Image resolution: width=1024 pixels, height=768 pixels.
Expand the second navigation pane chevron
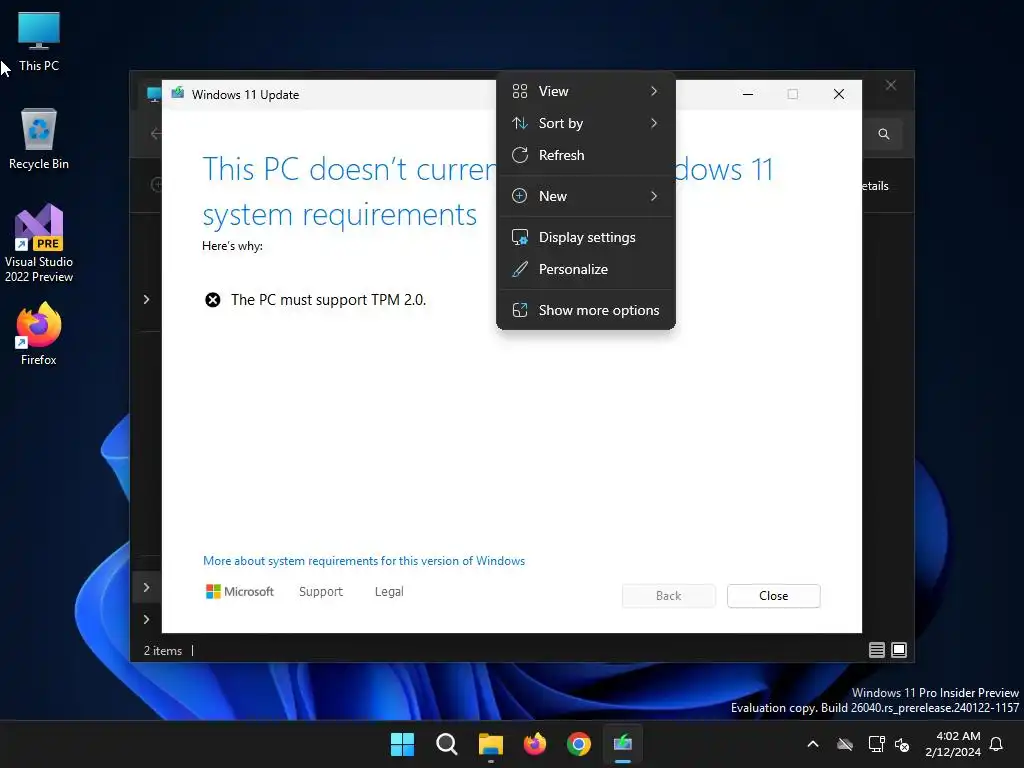146,587
